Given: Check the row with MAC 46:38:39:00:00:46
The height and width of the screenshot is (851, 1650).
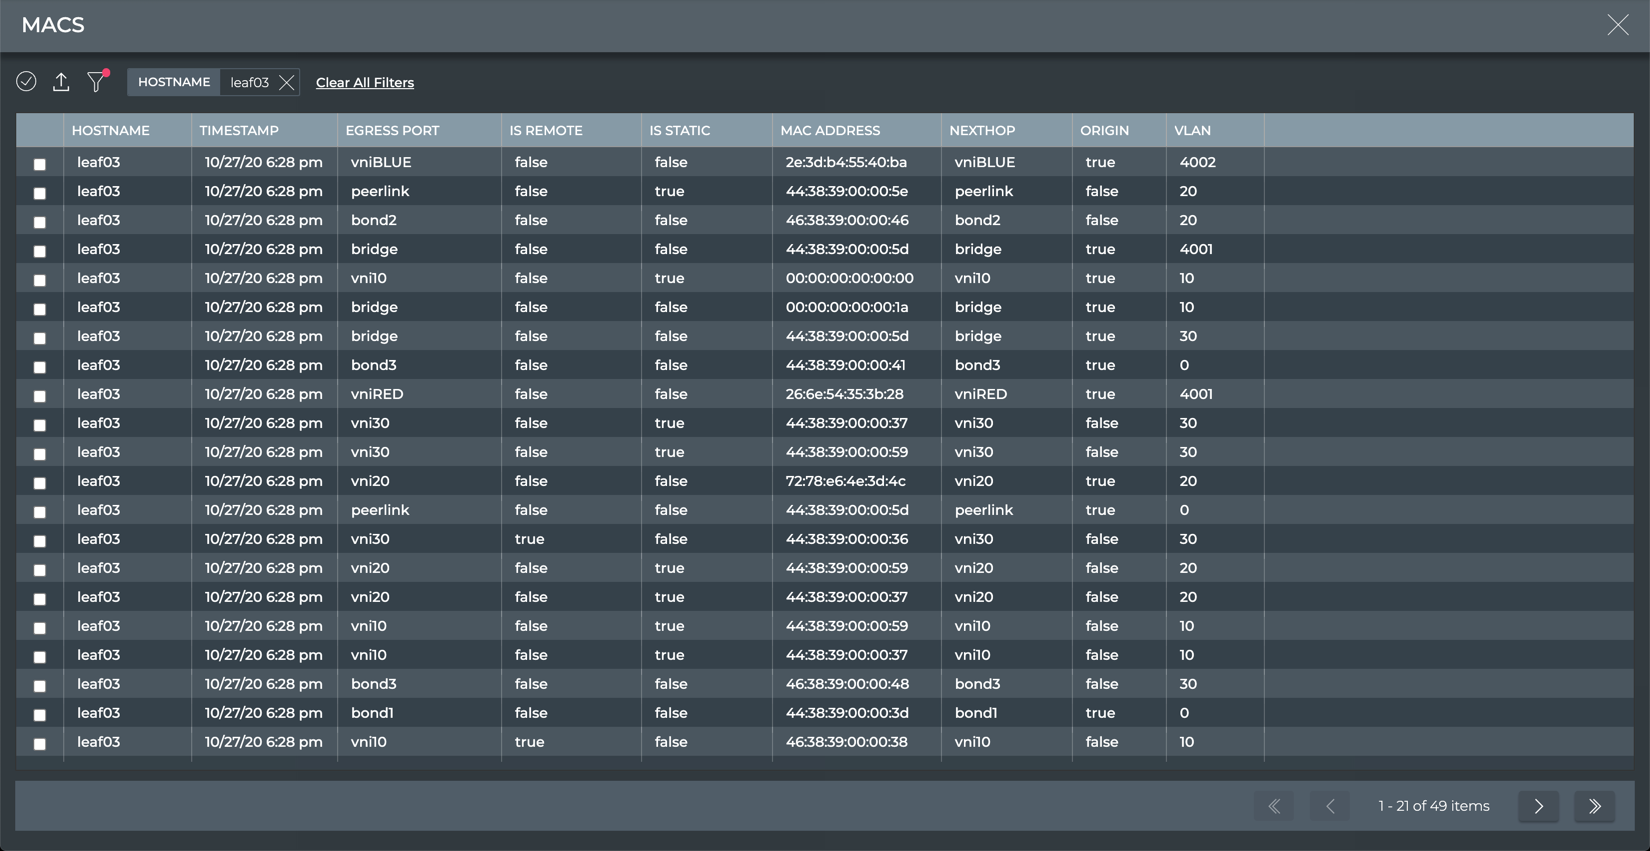Looking at the screenshot, I should click(x=40, y=222).
